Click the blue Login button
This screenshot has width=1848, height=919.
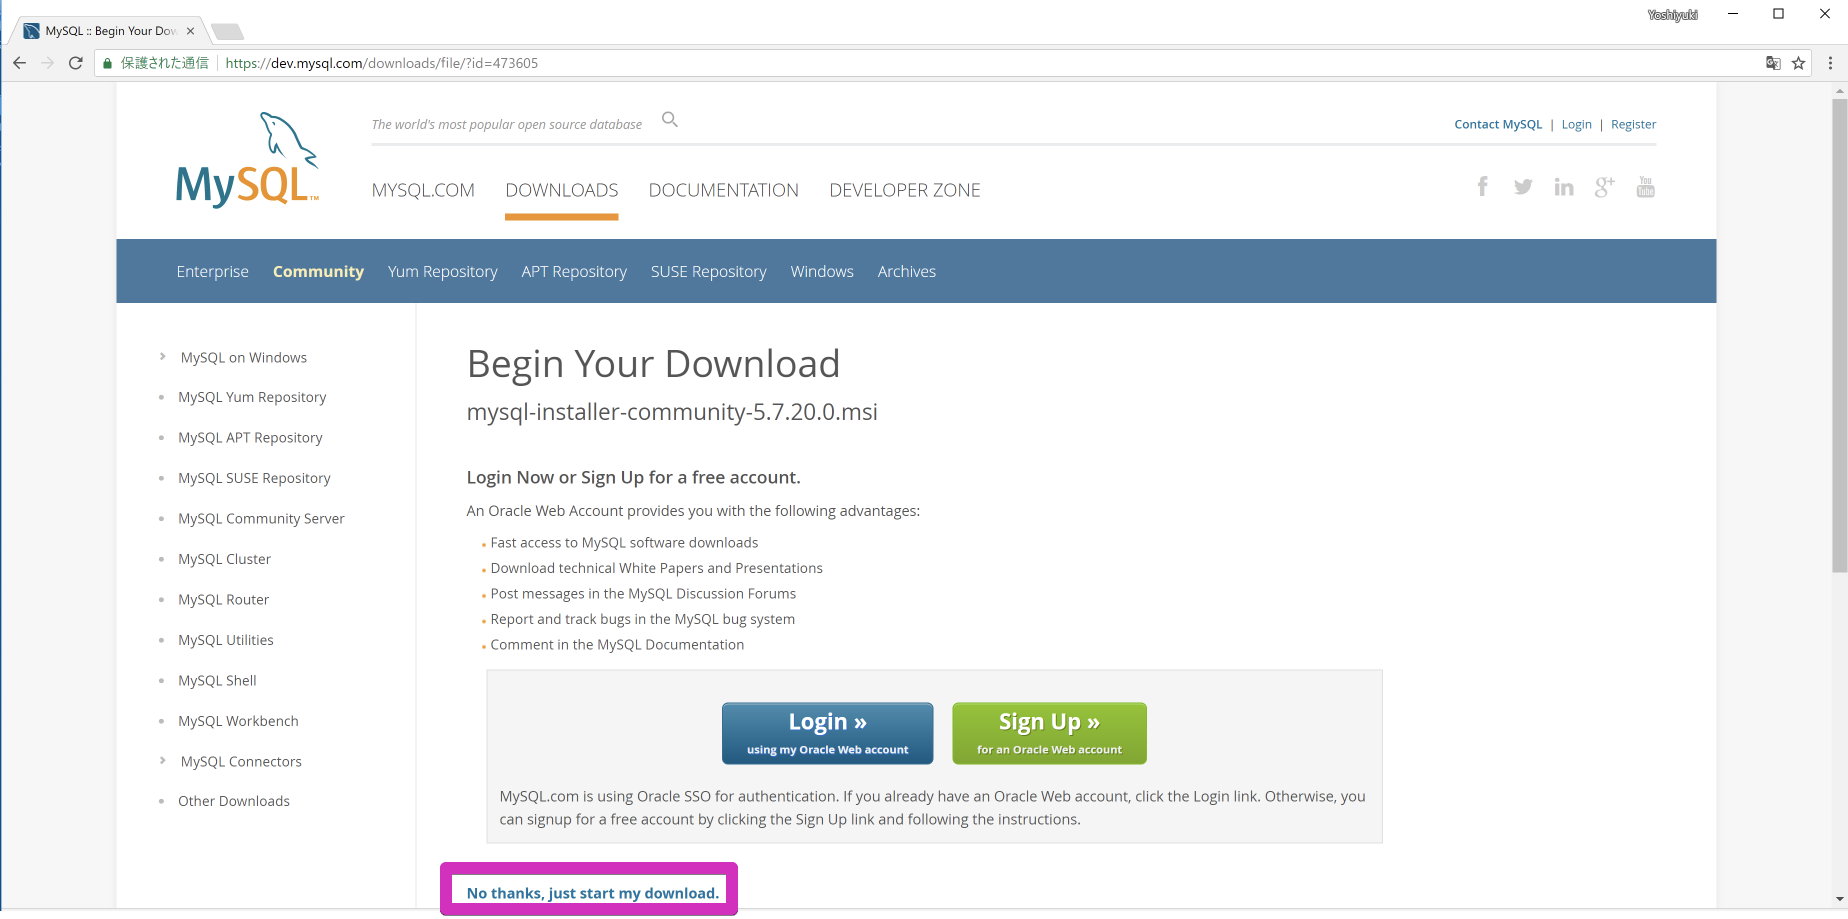click(x=828, y=733)
